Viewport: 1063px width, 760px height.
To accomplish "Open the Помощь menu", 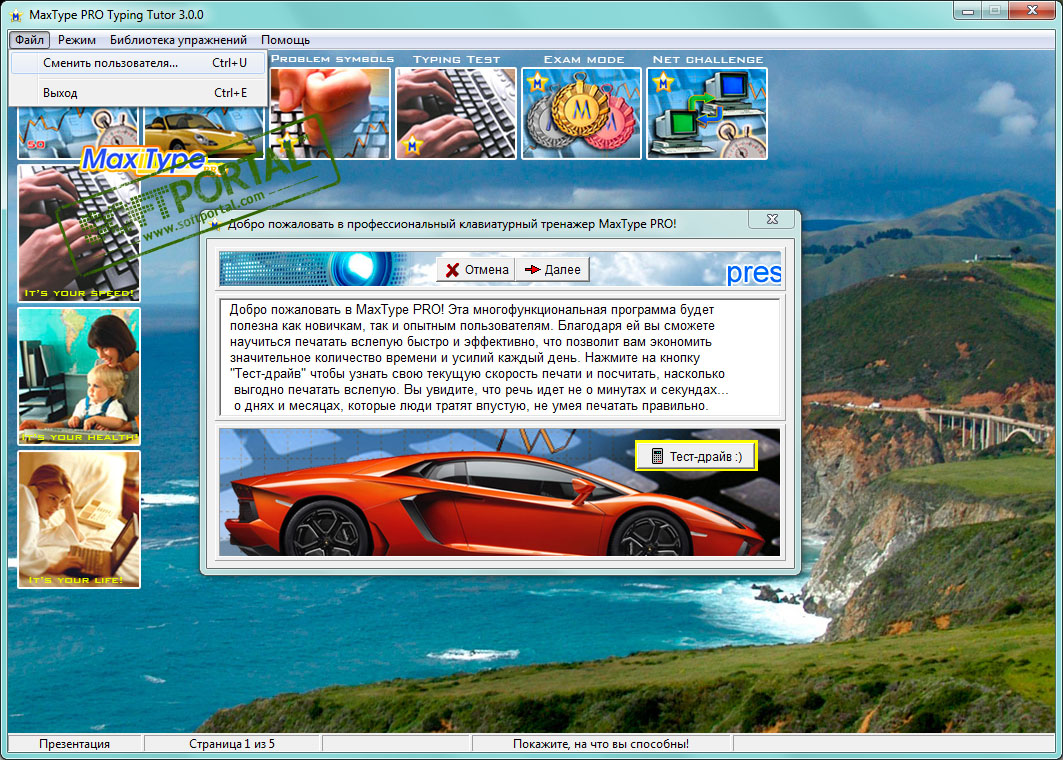I will 285,40.
